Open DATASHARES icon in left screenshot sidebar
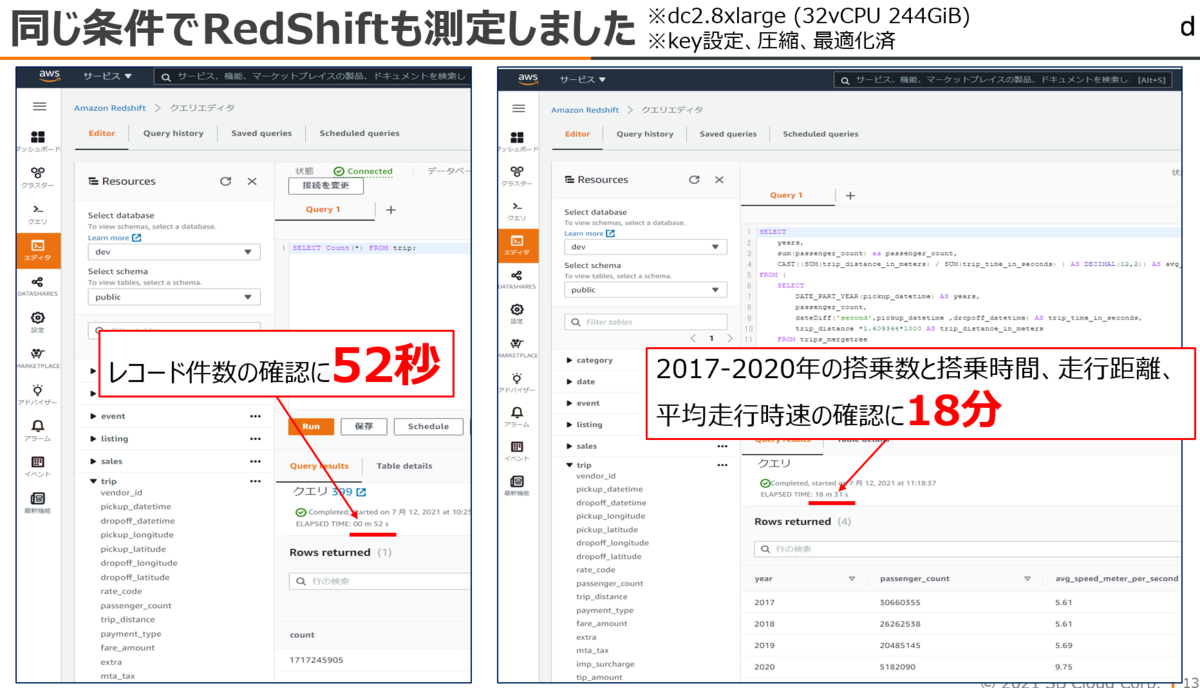 pos(38,283)
